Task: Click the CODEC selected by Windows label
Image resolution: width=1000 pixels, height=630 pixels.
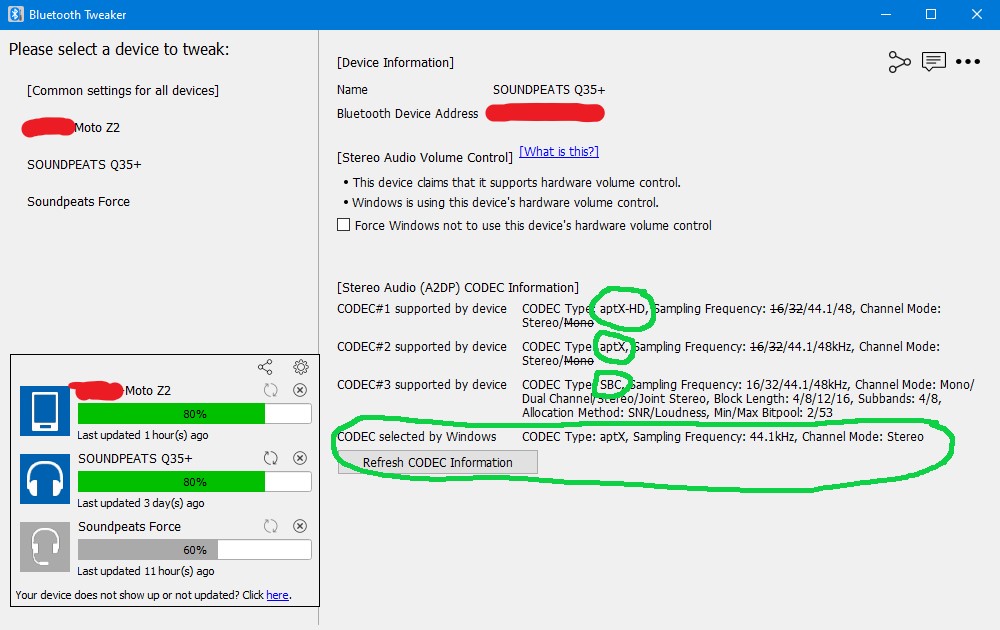Action: (x=416, y=437)
